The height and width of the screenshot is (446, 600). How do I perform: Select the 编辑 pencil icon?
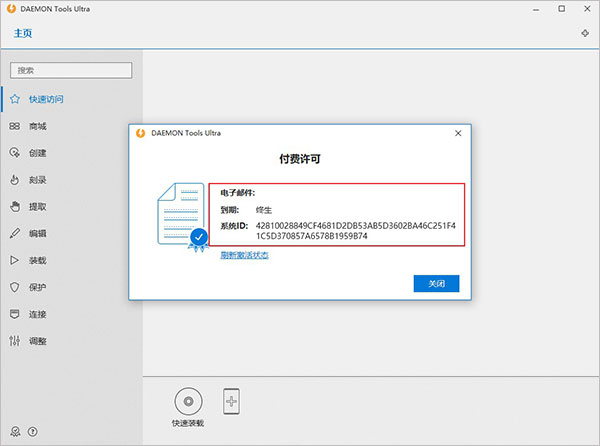pyautogui.click(x=15, y=233)
